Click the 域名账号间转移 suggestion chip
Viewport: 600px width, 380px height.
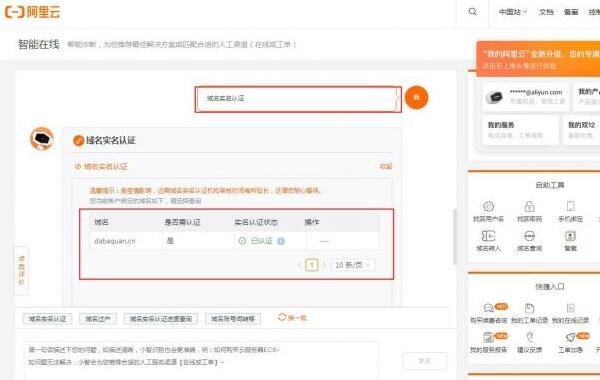click(233, 318)
